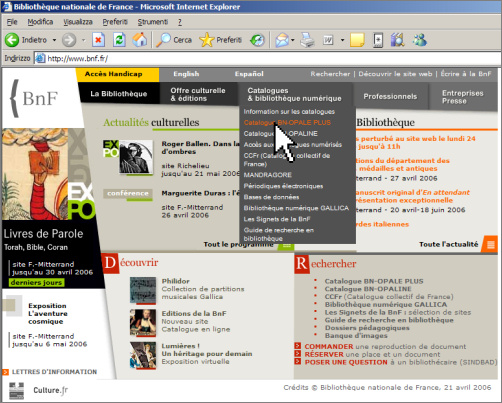502x403 pixels.
Task: Open Professionnels navigation tab
Action: pos(390,97)
